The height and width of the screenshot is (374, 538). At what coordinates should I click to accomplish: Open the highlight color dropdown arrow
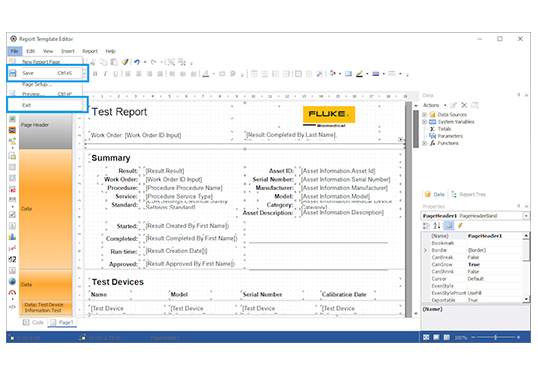tap(367, 73)
